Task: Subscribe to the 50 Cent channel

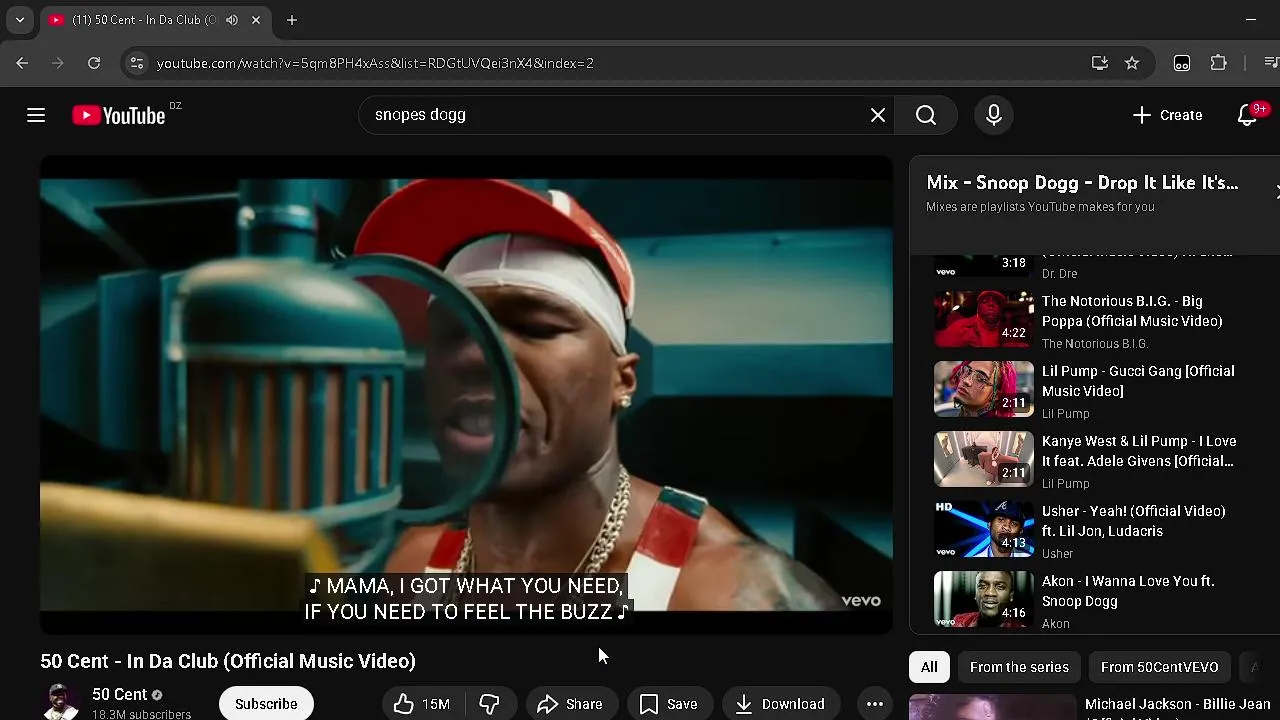Action: coord(266,704)
